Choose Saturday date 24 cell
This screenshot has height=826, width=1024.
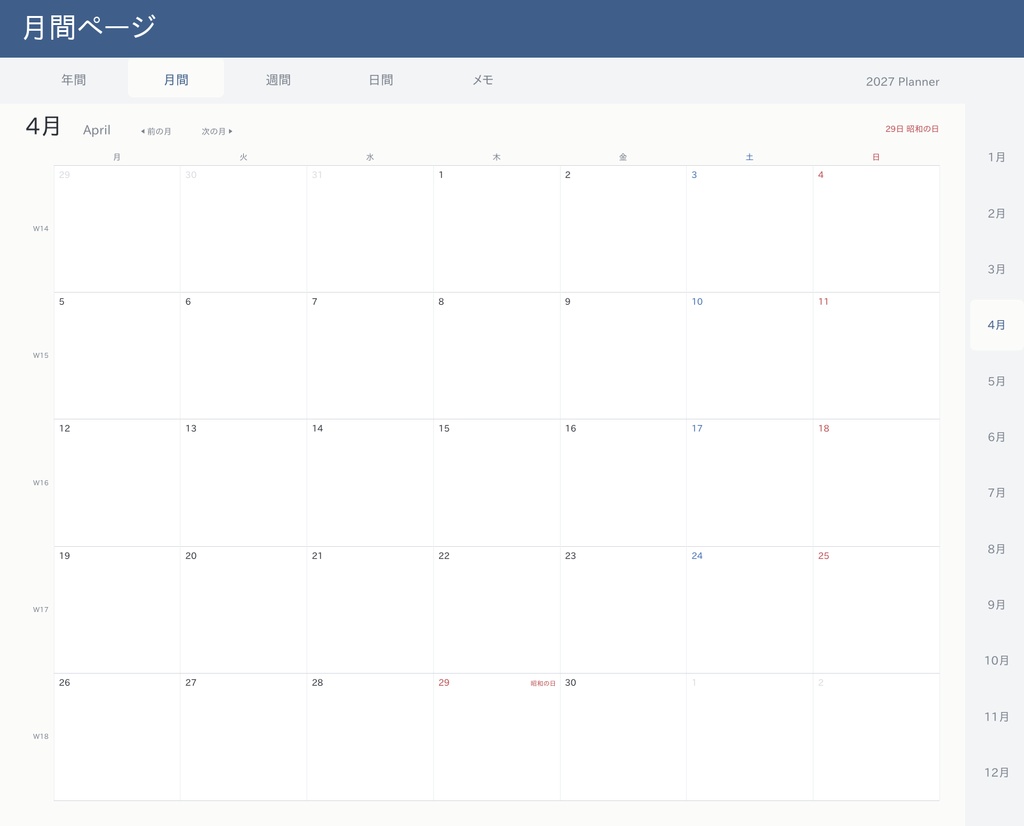click(750, 610)
